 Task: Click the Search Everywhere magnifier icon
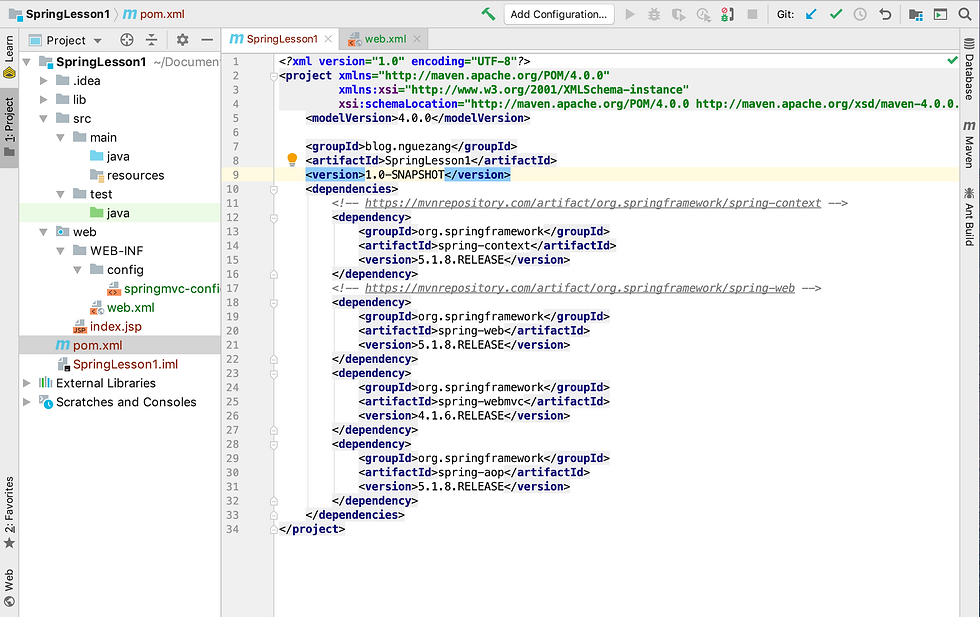pyautogui.click(x=965, y=14)
